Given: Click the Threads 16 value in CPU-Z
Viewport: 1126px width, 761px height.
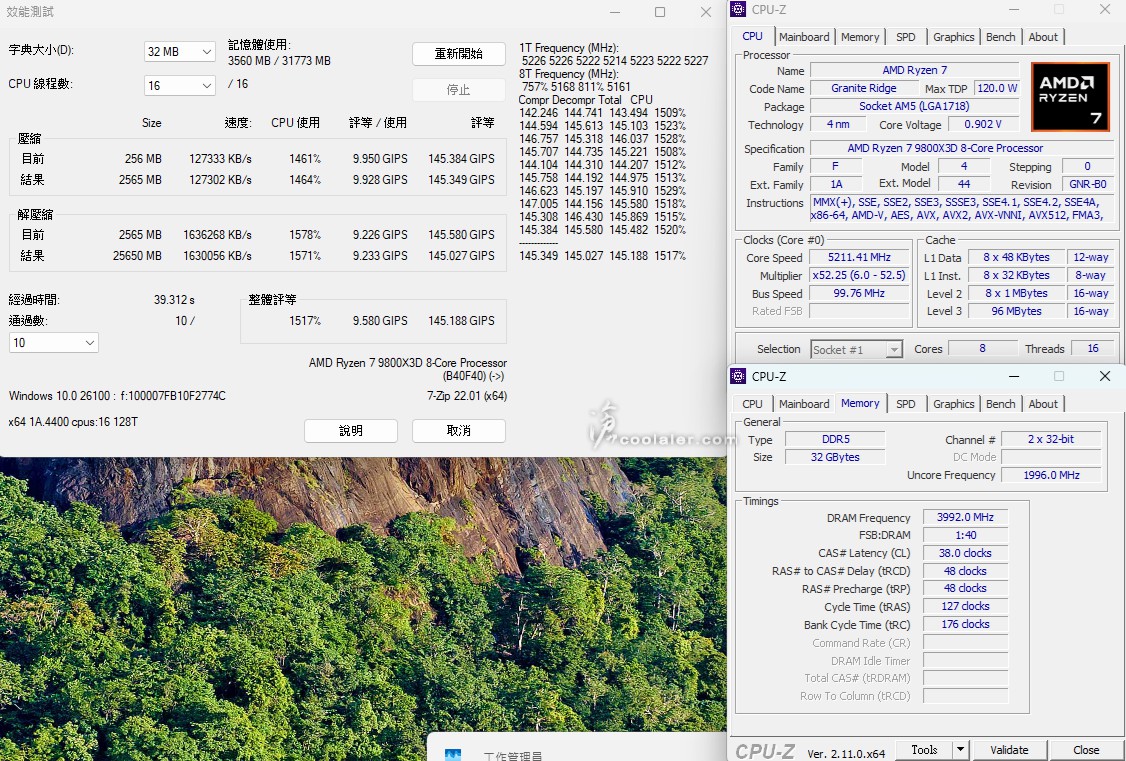Looking at the screenshot, I should pos(1092,348).
